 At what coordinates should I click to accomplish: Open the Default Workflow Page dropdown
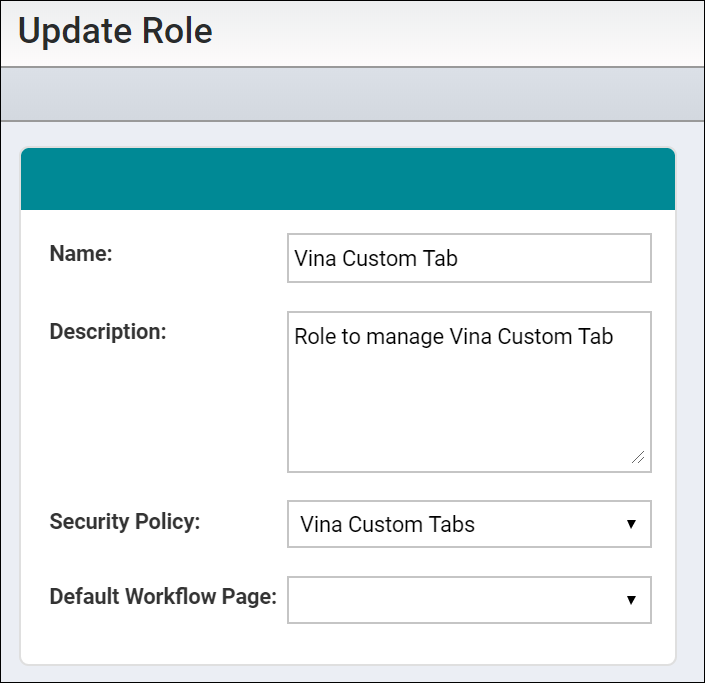(x=469, y=600)
